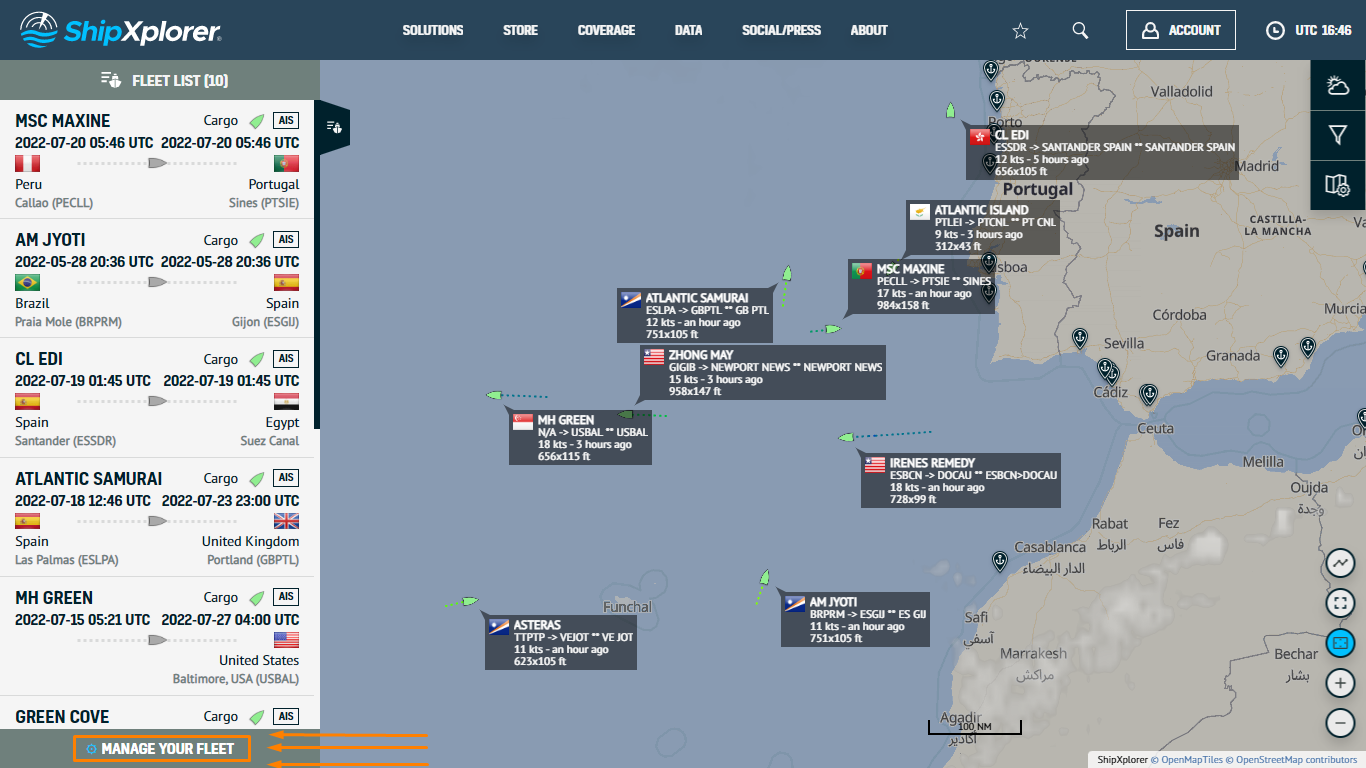Click the AIS badge for MSC MAXINE
The width and height of the screenshot is (1366, 768).
coord(286,121)
